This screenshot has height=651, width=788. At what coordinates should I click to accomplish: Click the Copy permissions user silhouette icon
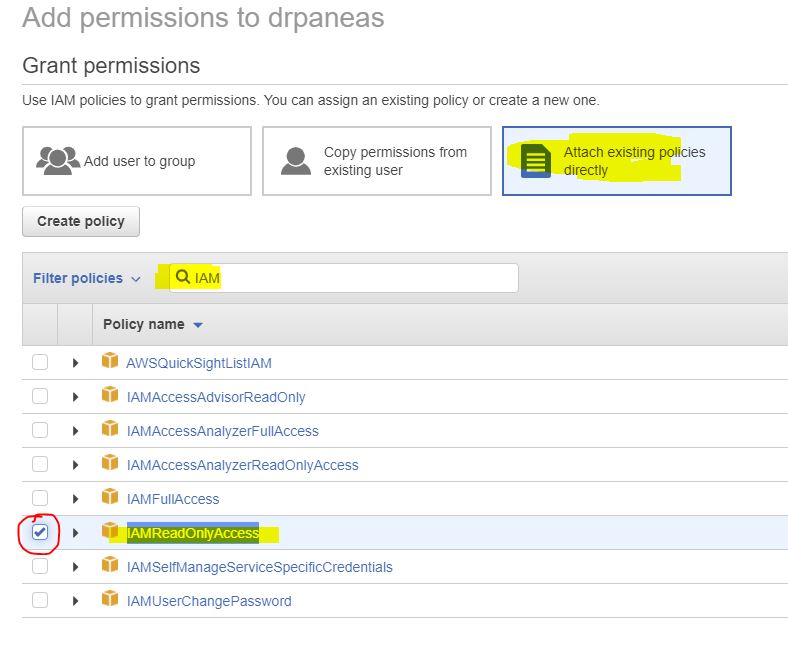(296, 160)
